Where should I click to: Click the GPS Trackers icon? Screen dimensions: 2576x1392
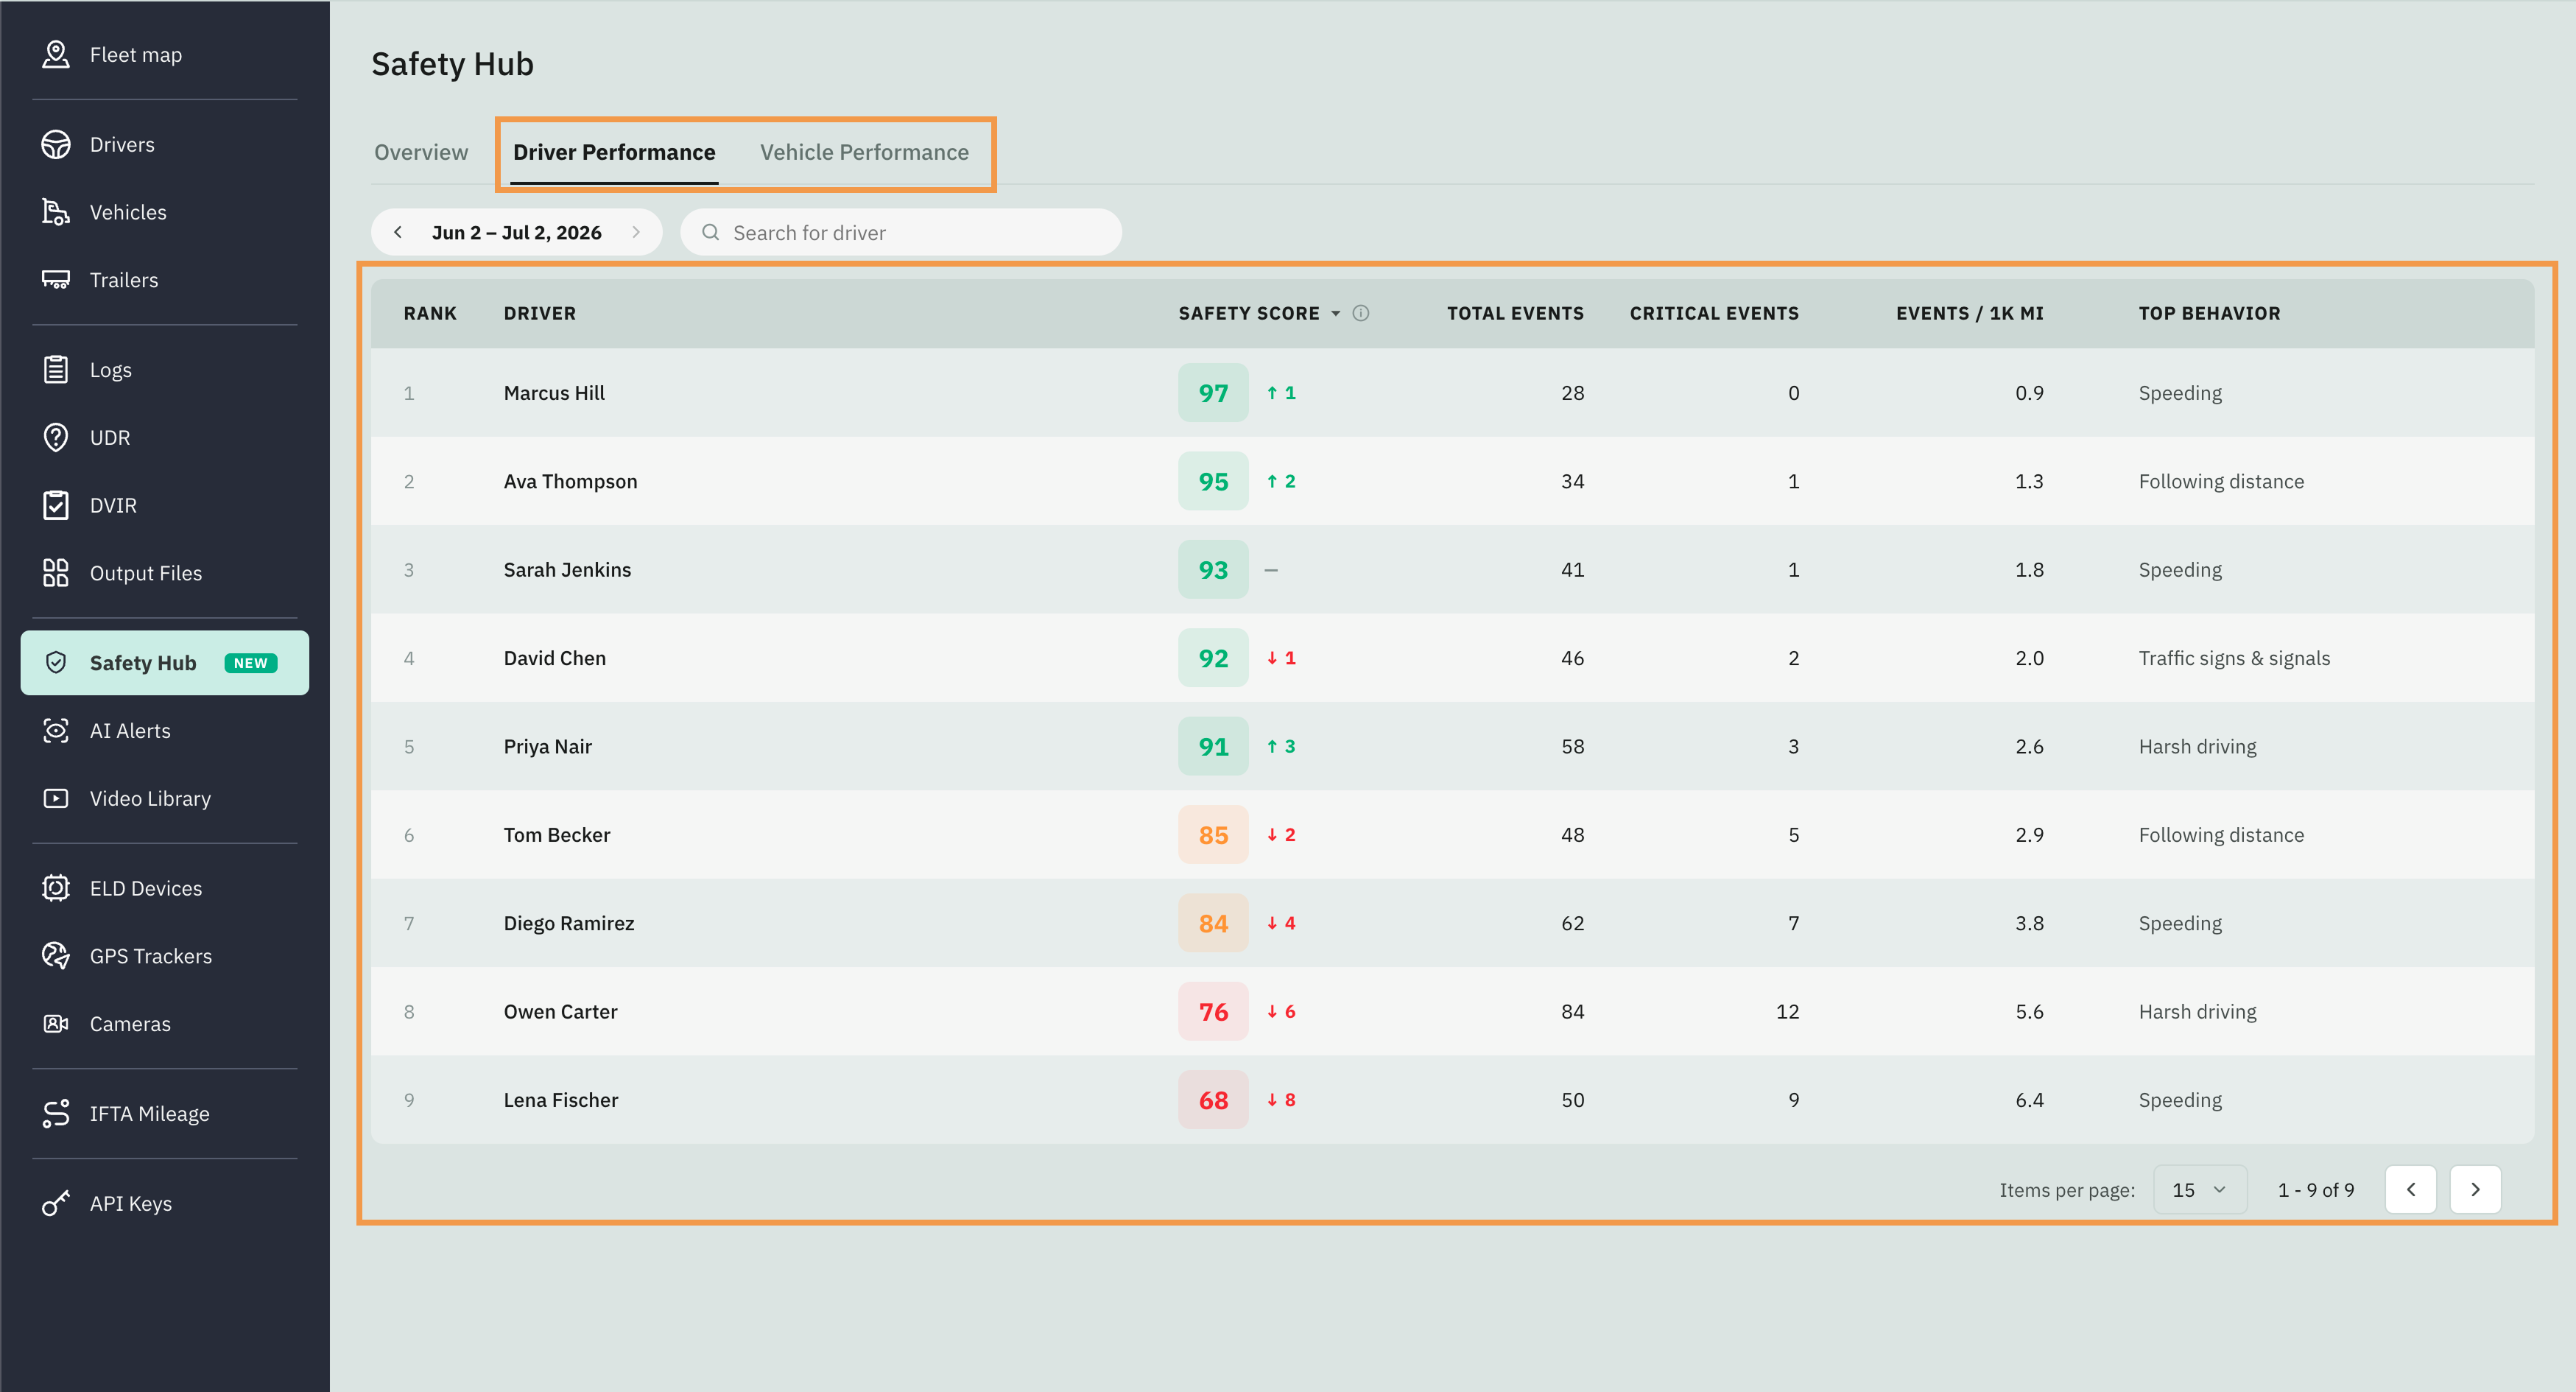[x=56, y=955]
